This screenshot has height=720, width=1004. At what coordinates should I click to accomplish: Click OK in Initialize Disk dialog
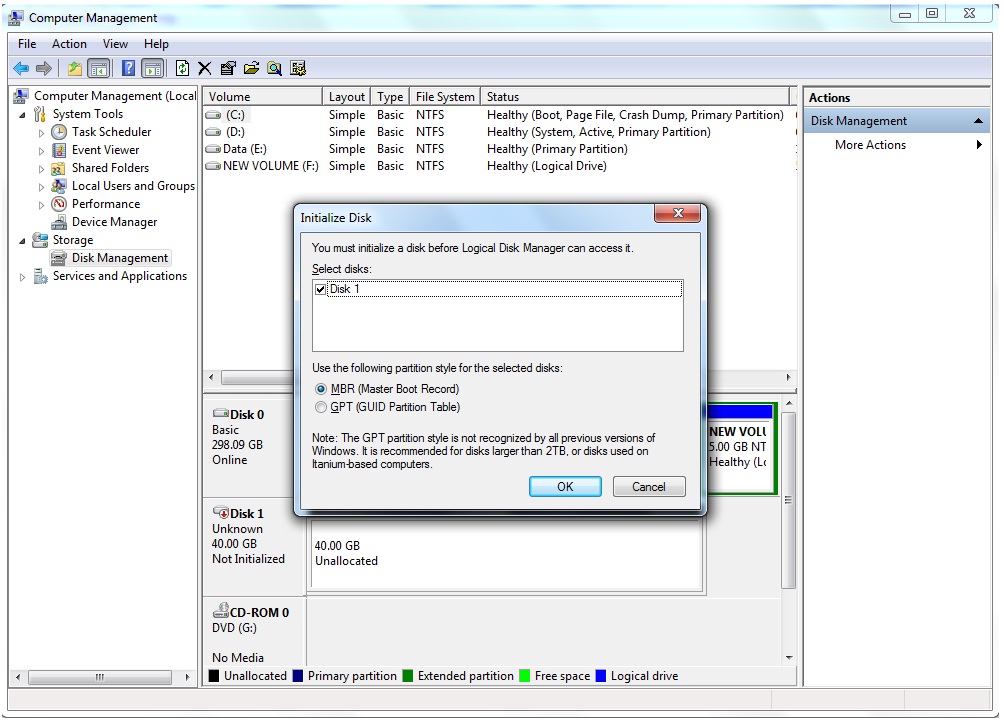click(565, 487)
